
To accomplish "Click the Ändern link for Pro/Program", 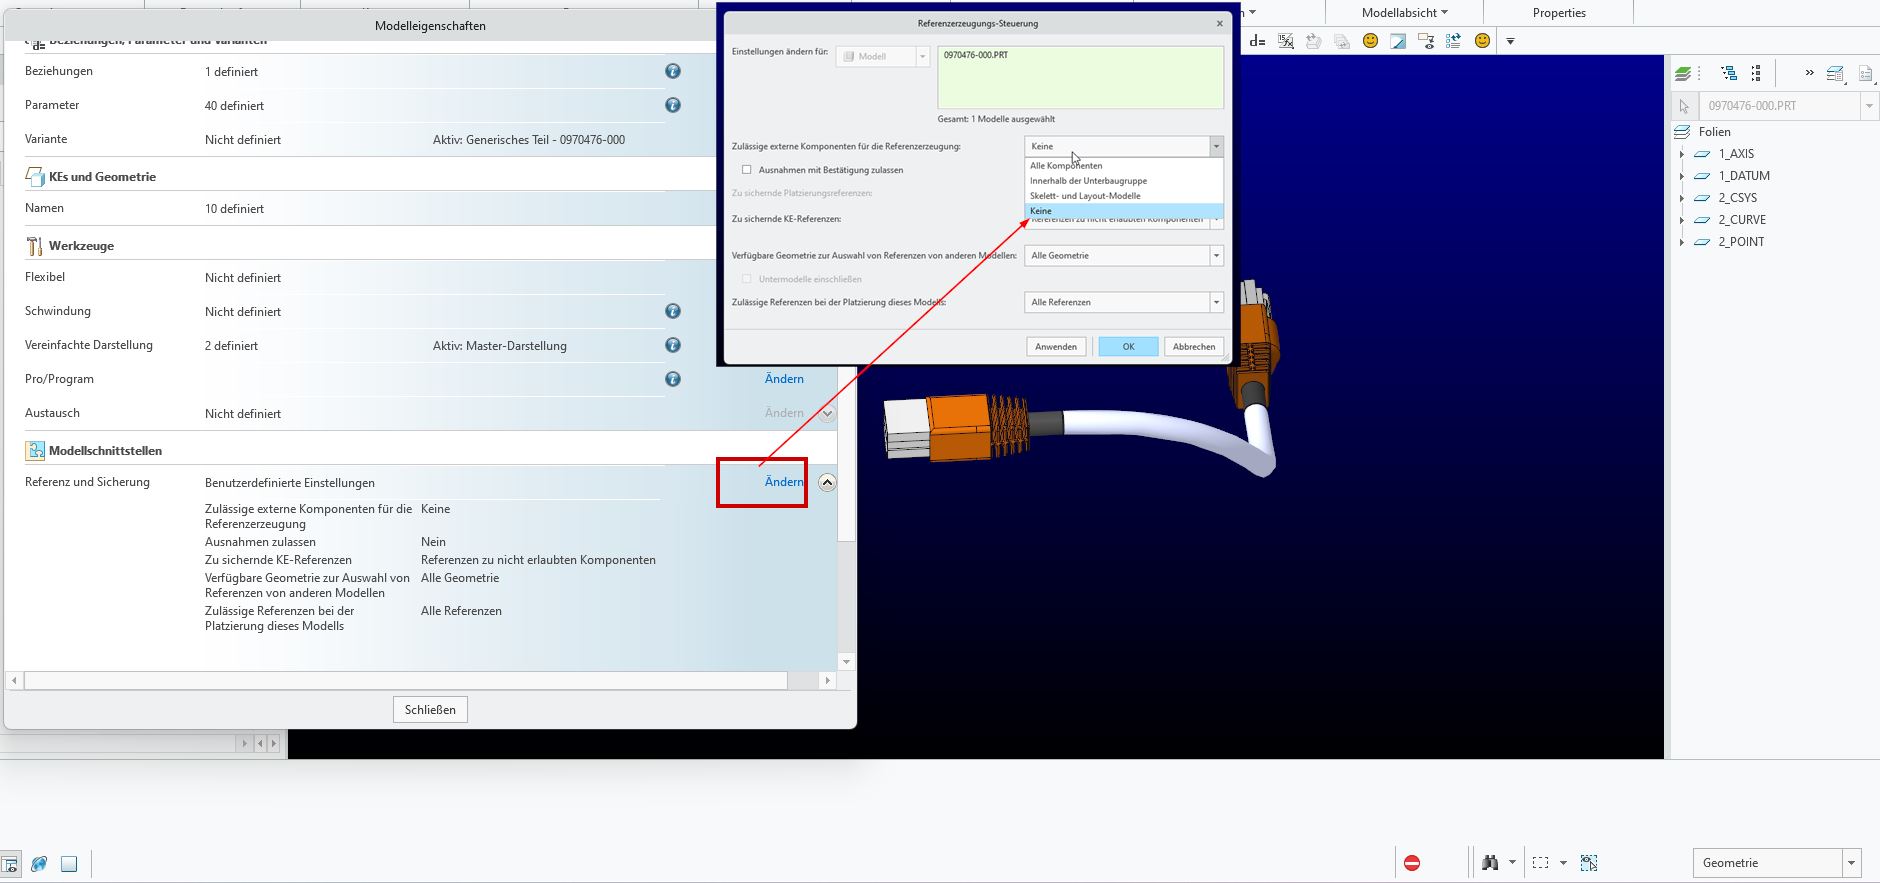I will pos(784,379).
